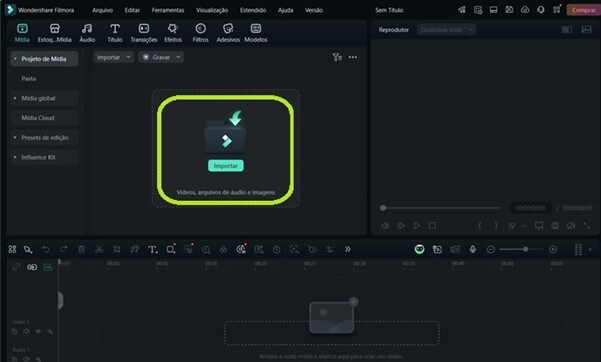This screenshot has height=362, width=601.
Task: Open the Ajuda menu
Action: pyautogui.click(x=286, y=10)
